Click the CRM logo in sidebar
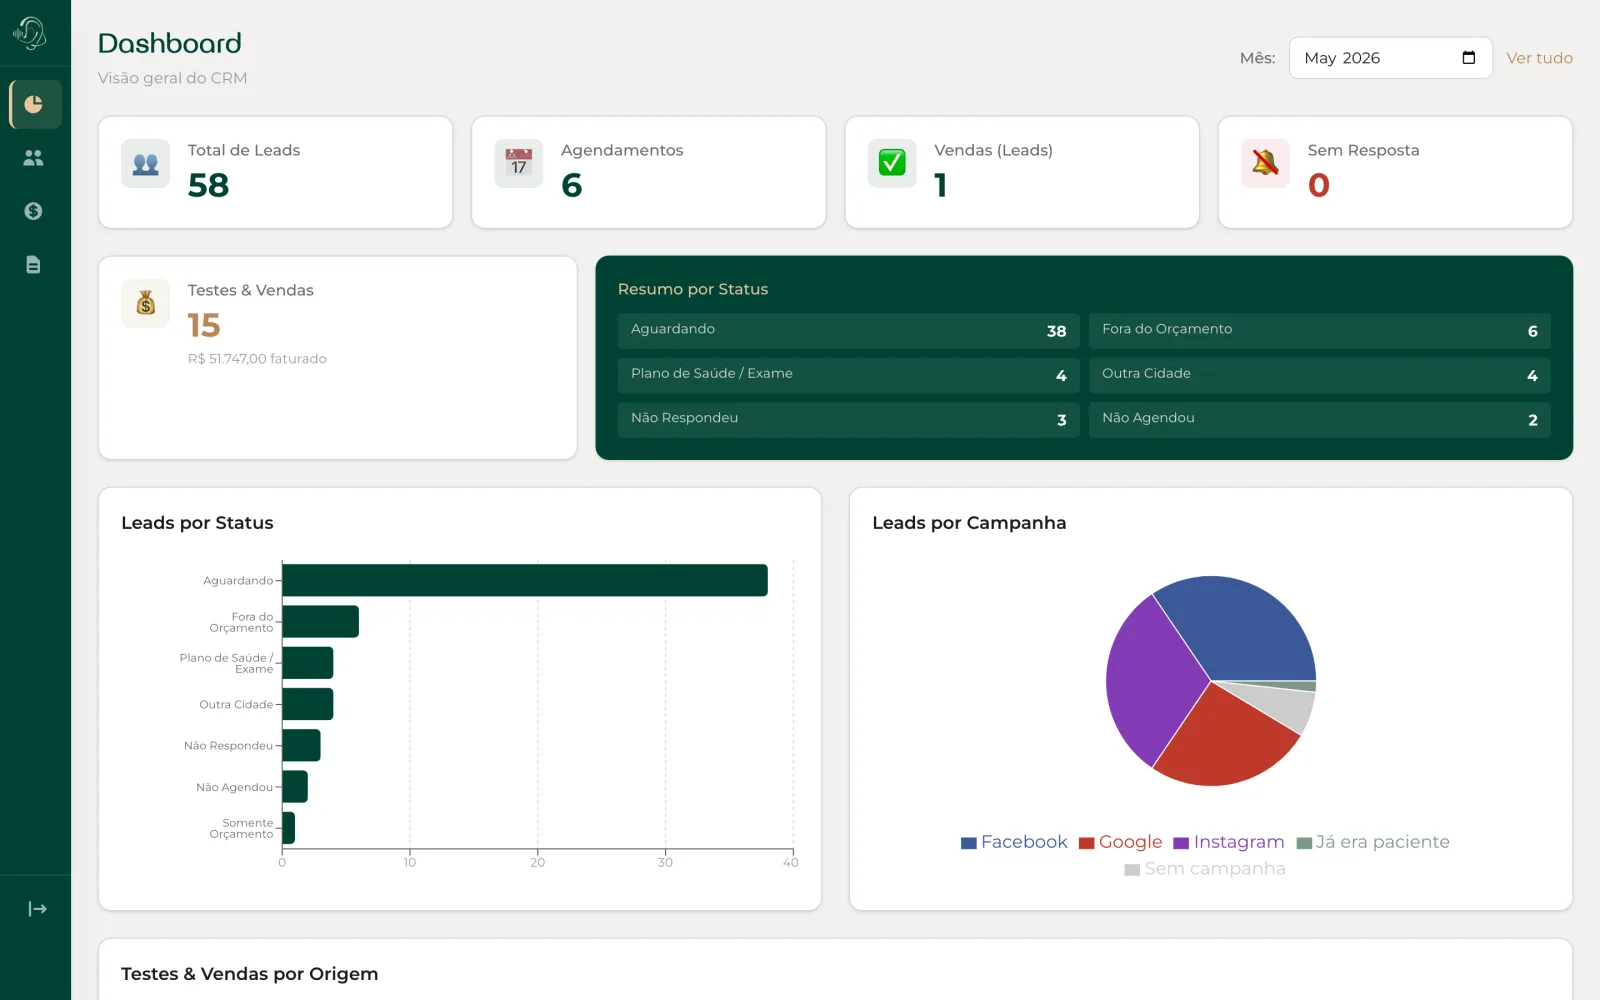 pyautogui.click(x=30, y=33)
